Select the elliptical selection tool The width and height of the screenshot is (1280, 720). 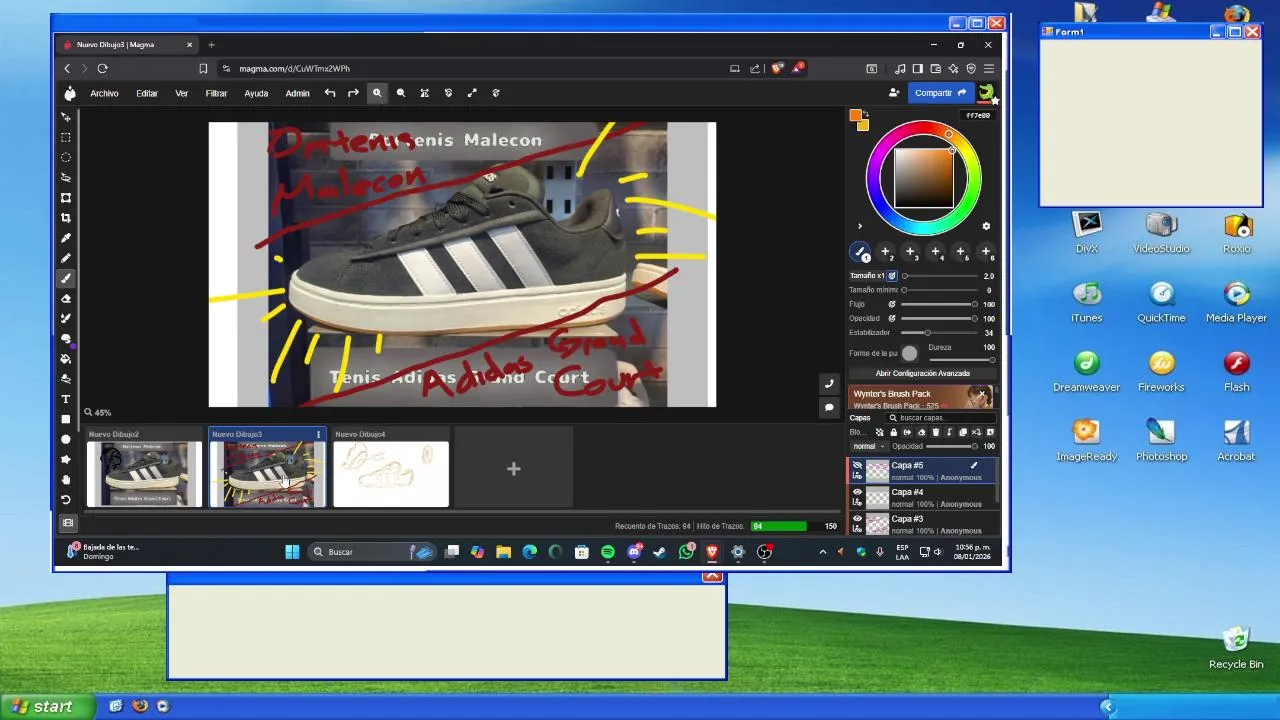66,157
